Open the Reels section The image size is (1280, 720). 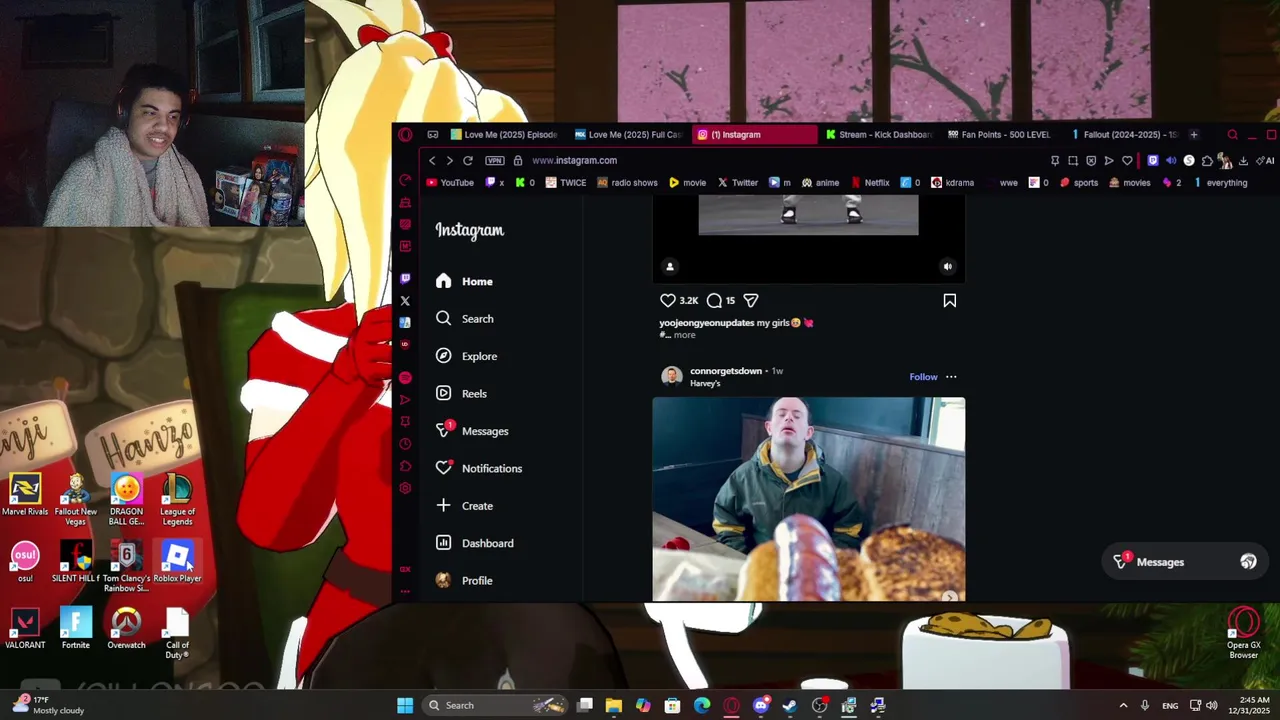click(x=462, y=394)
